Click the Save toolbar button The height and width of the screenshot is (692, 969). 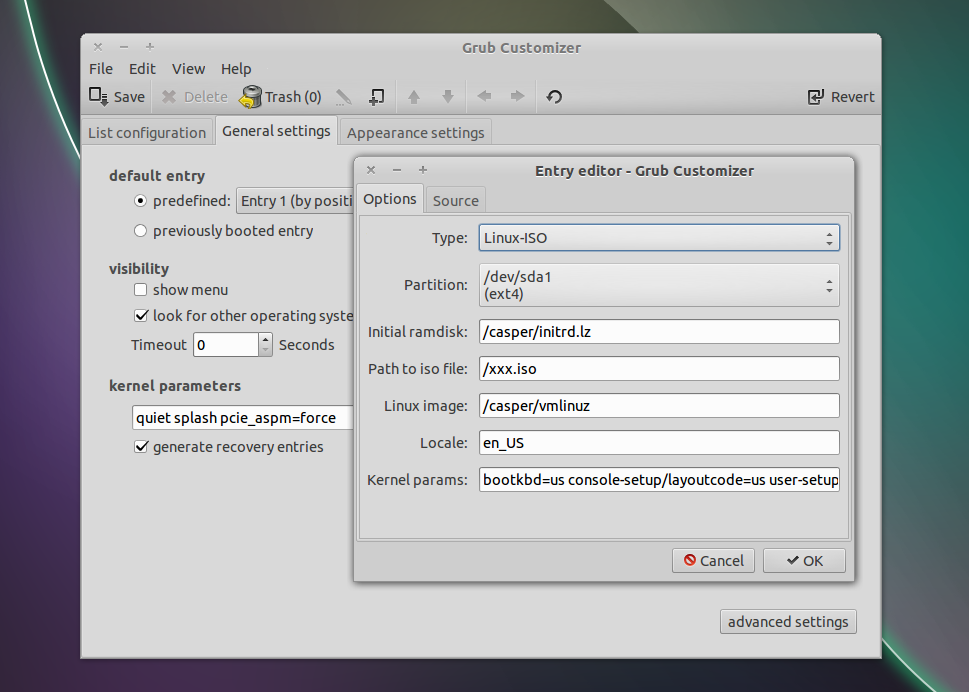pyautogui.click(x=117, y=97)
